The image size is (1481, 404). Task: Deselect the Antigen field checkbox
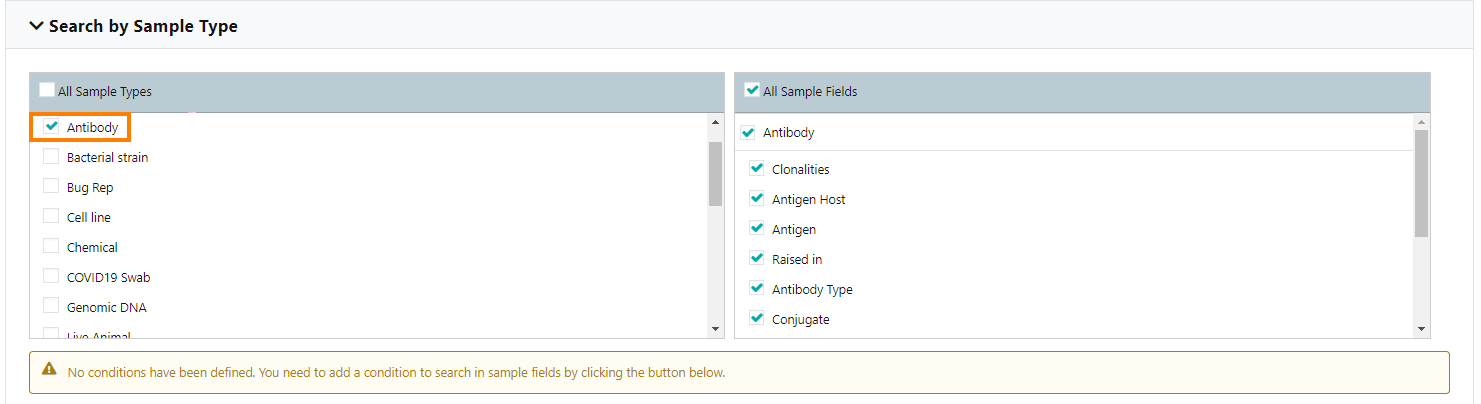(x=757, y=229)
